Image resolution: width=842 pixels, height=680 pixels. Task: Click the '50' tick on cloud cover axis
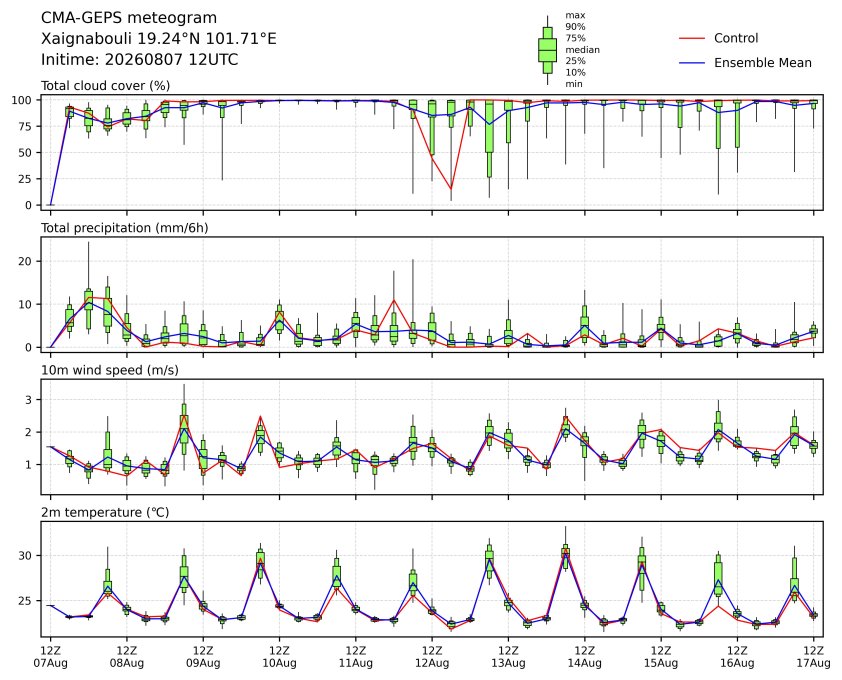pyautogui.click(x=26, y=153)
